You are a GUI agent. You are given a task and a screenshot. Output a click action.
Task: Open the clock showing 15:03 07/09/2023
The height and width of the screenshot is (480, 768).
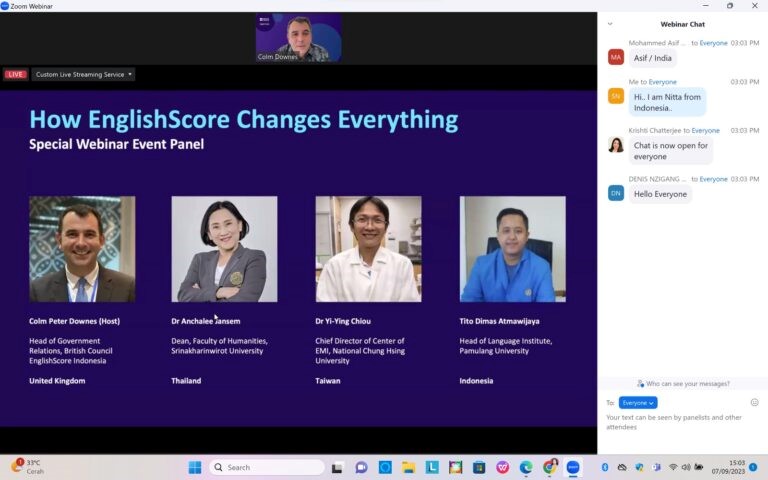click(x=730, y=467)
